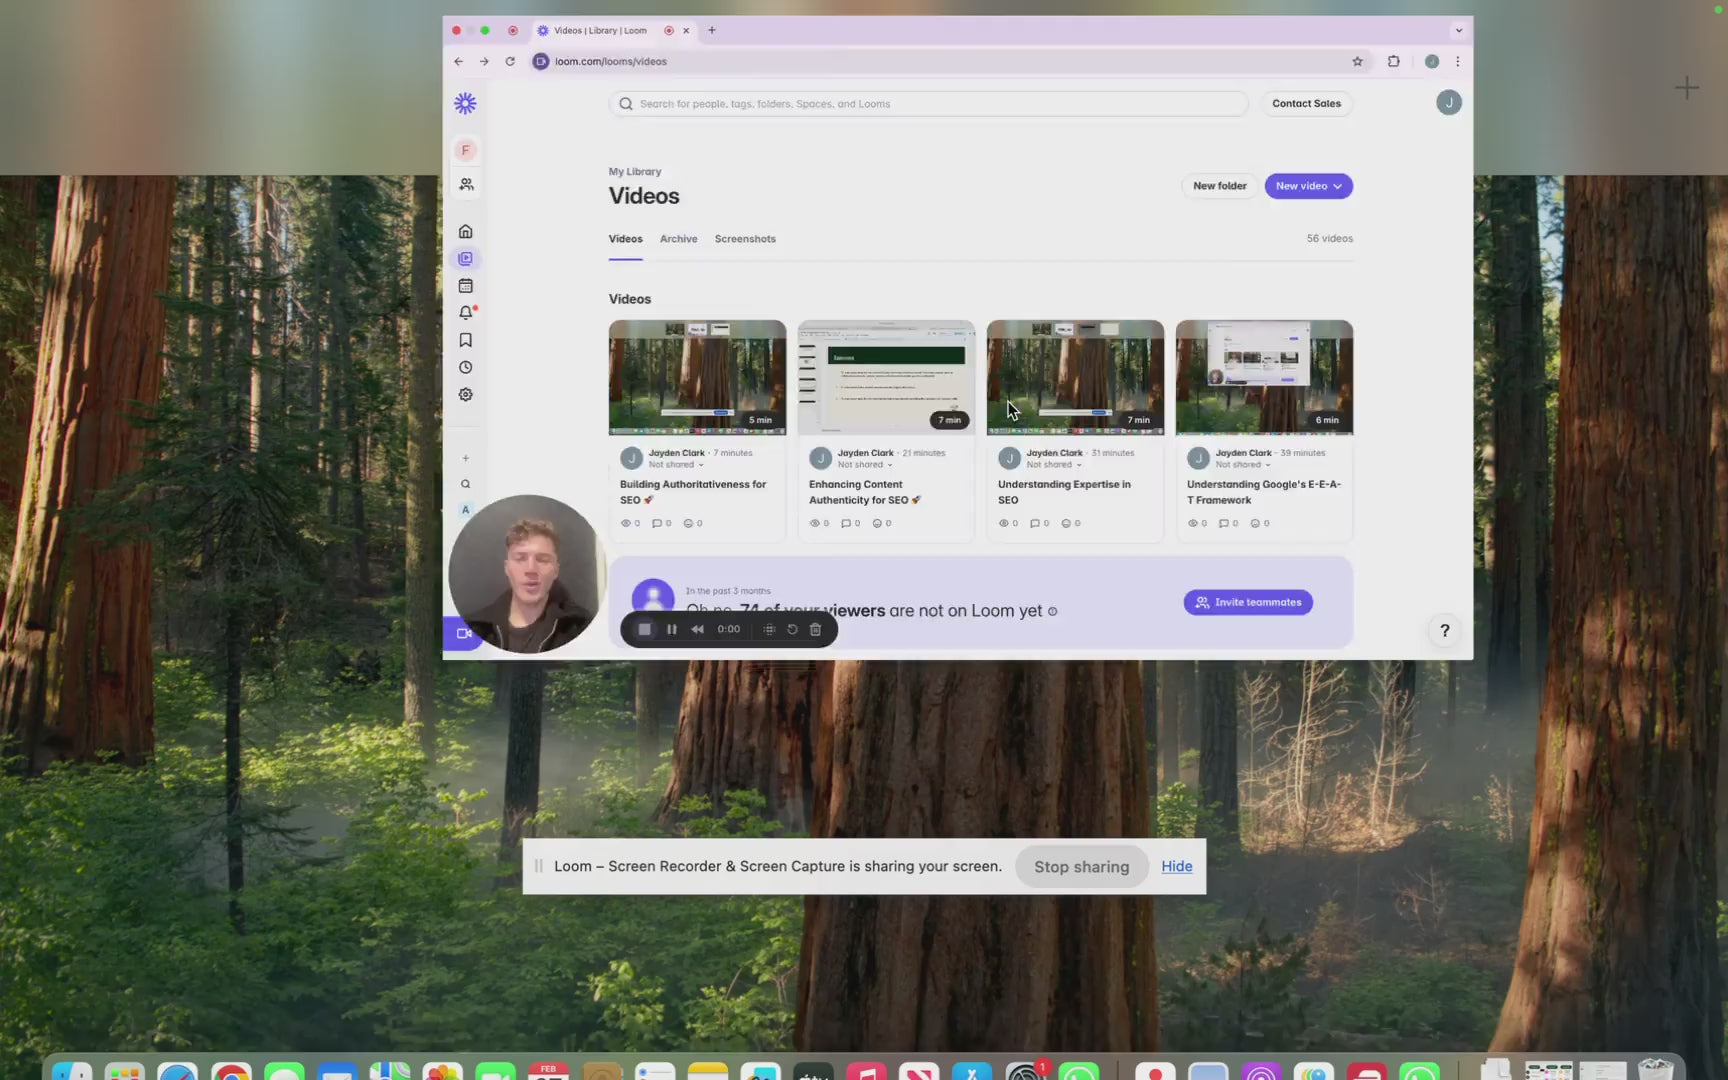
Task: Open the Enhancing Content Authenticity video thumbnail
Action: click(x=885, y=377)
